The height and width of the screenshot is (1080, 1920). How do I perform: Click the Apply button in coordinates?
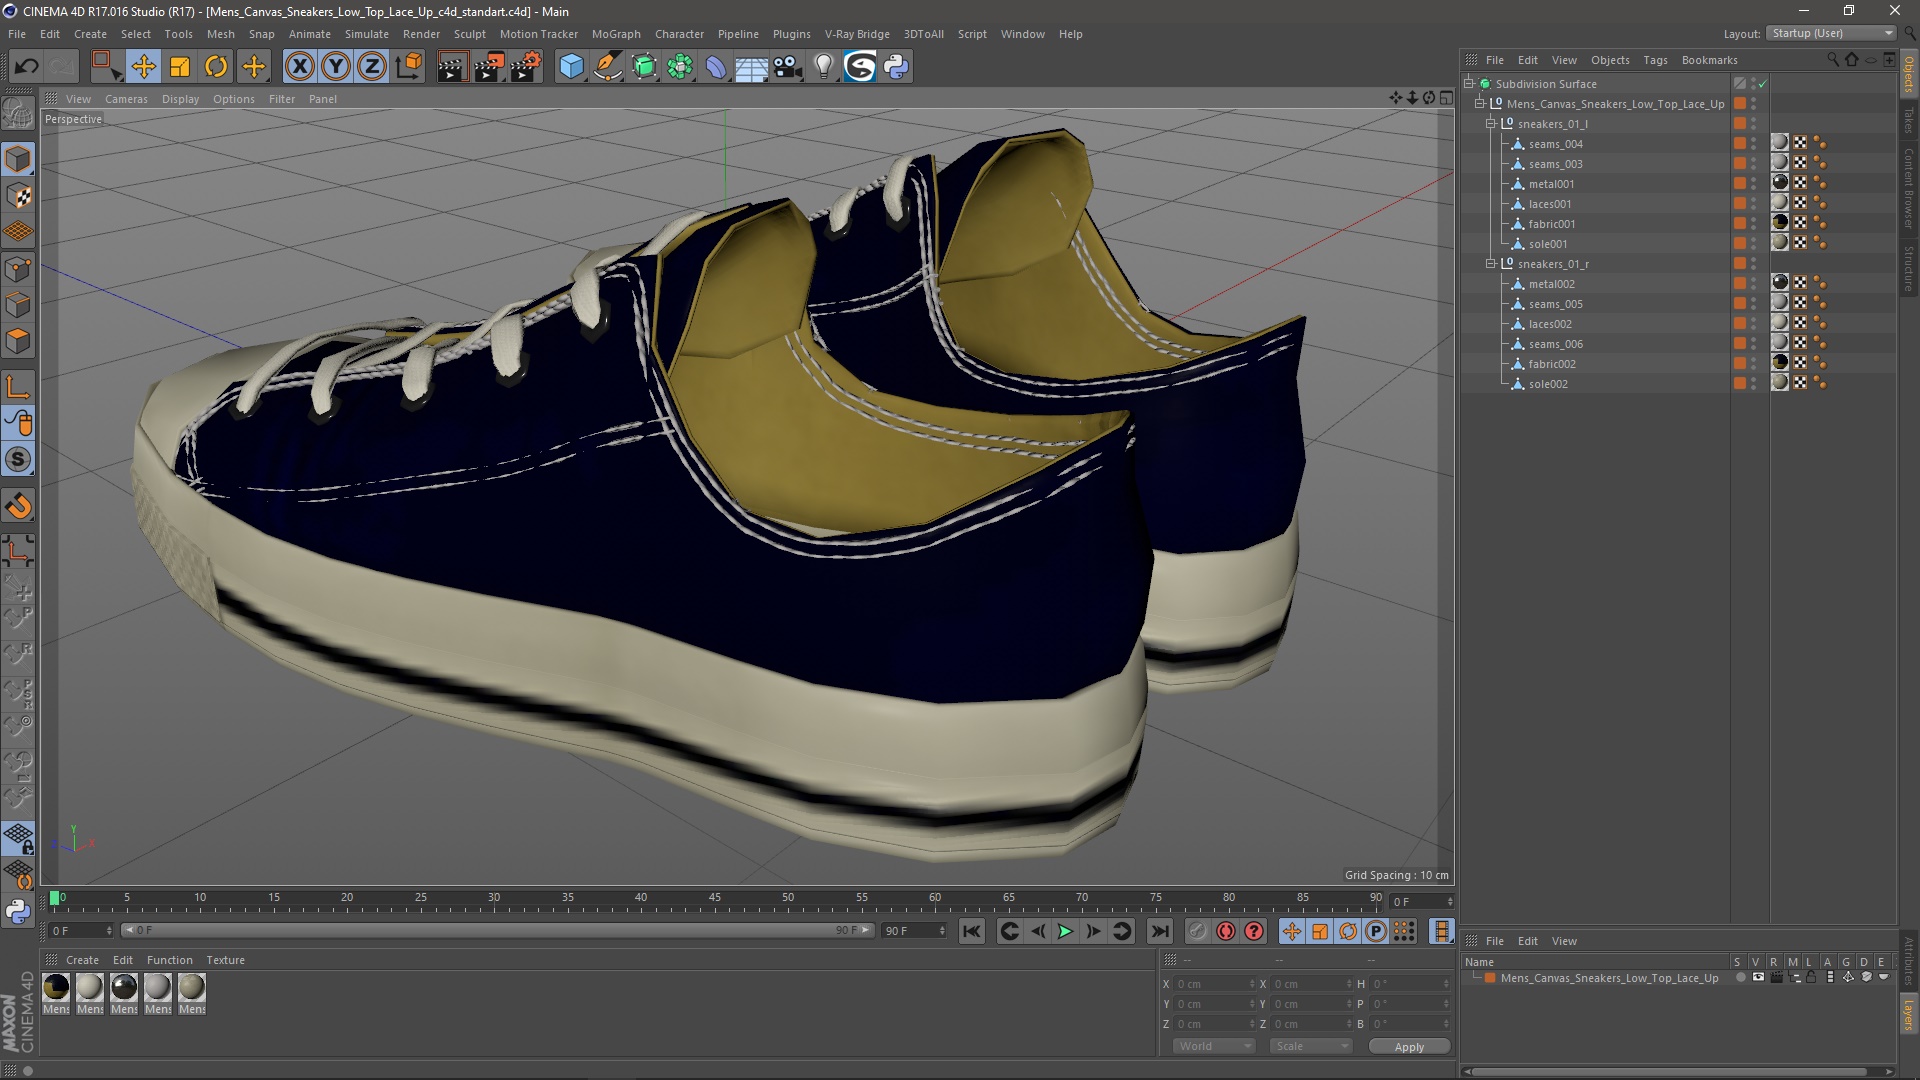pos(1409,1047)
